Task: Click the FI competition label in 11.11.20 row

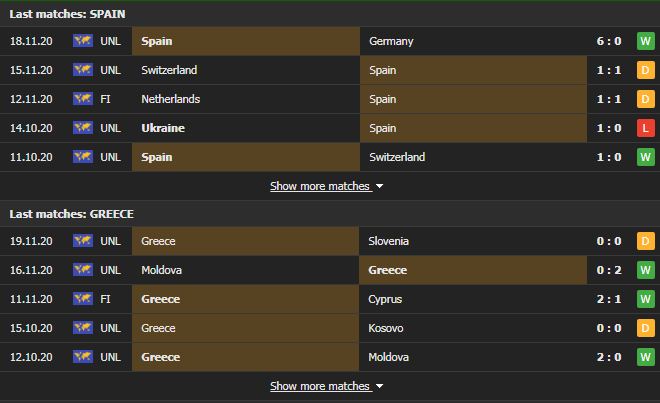Action: [x=105, y=299]
